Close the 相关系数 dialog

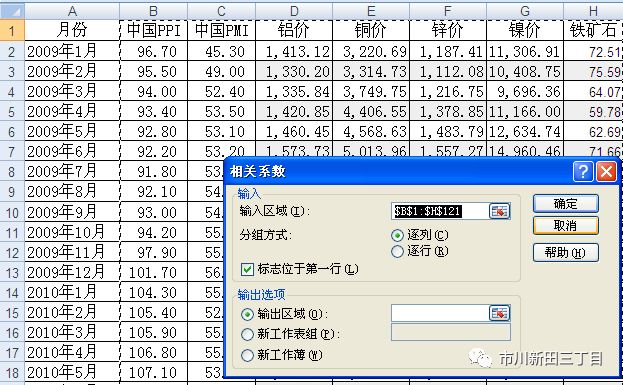606,172
